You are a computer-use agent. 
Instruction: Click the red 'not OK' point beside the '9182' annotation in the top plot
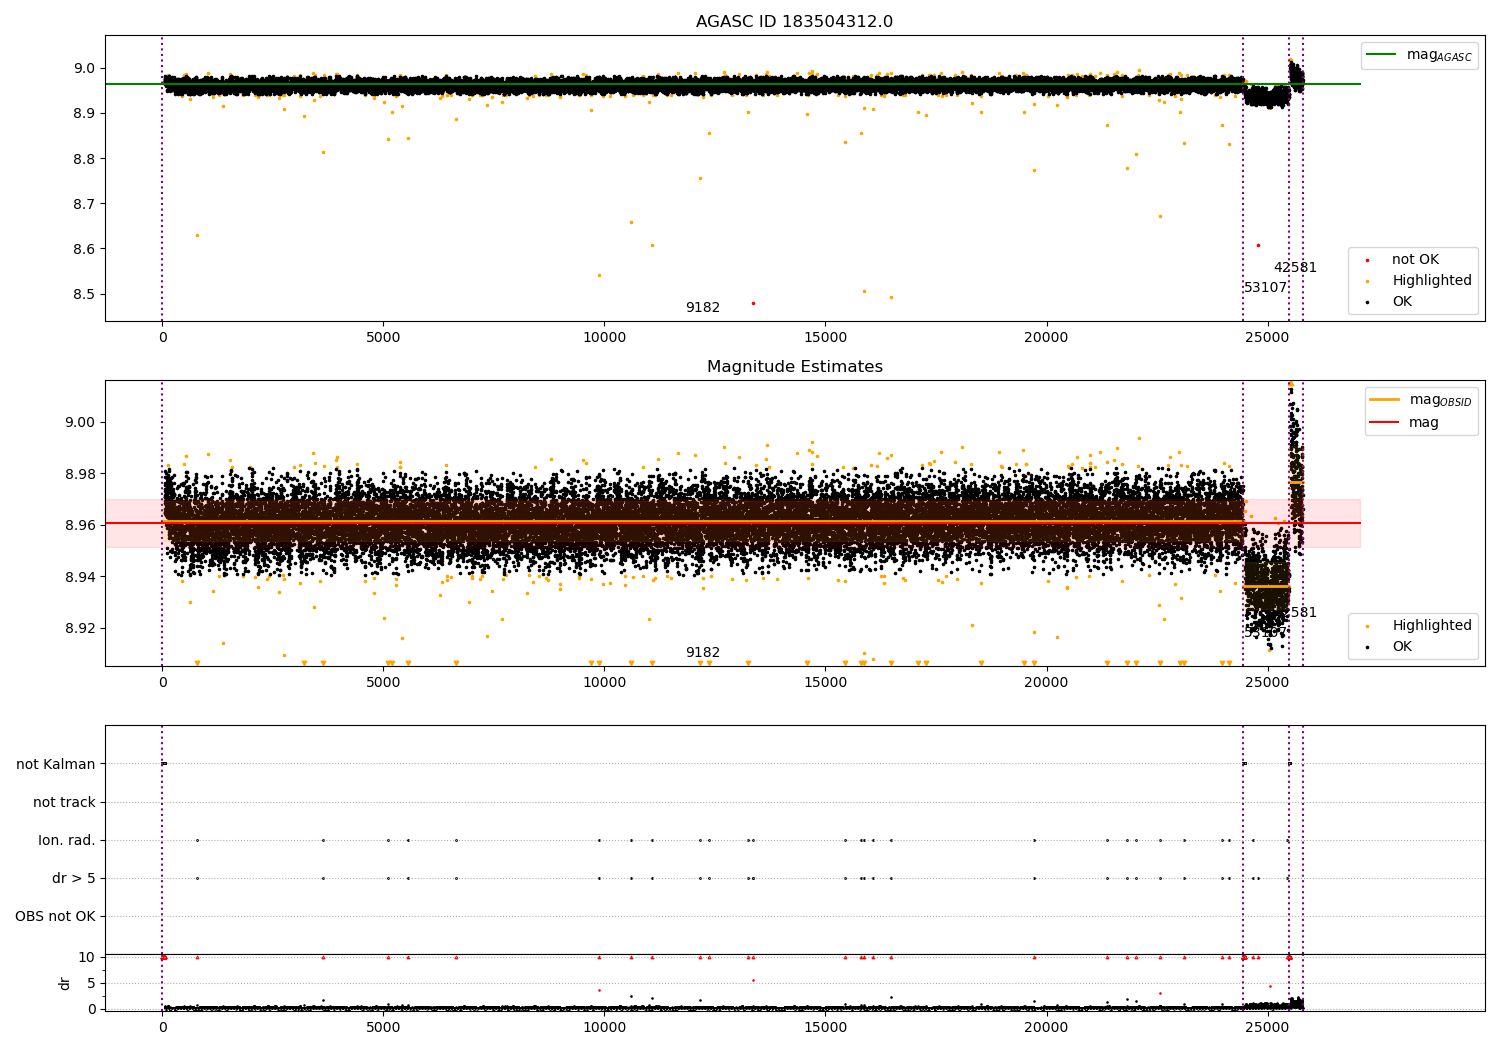(753, 303)
